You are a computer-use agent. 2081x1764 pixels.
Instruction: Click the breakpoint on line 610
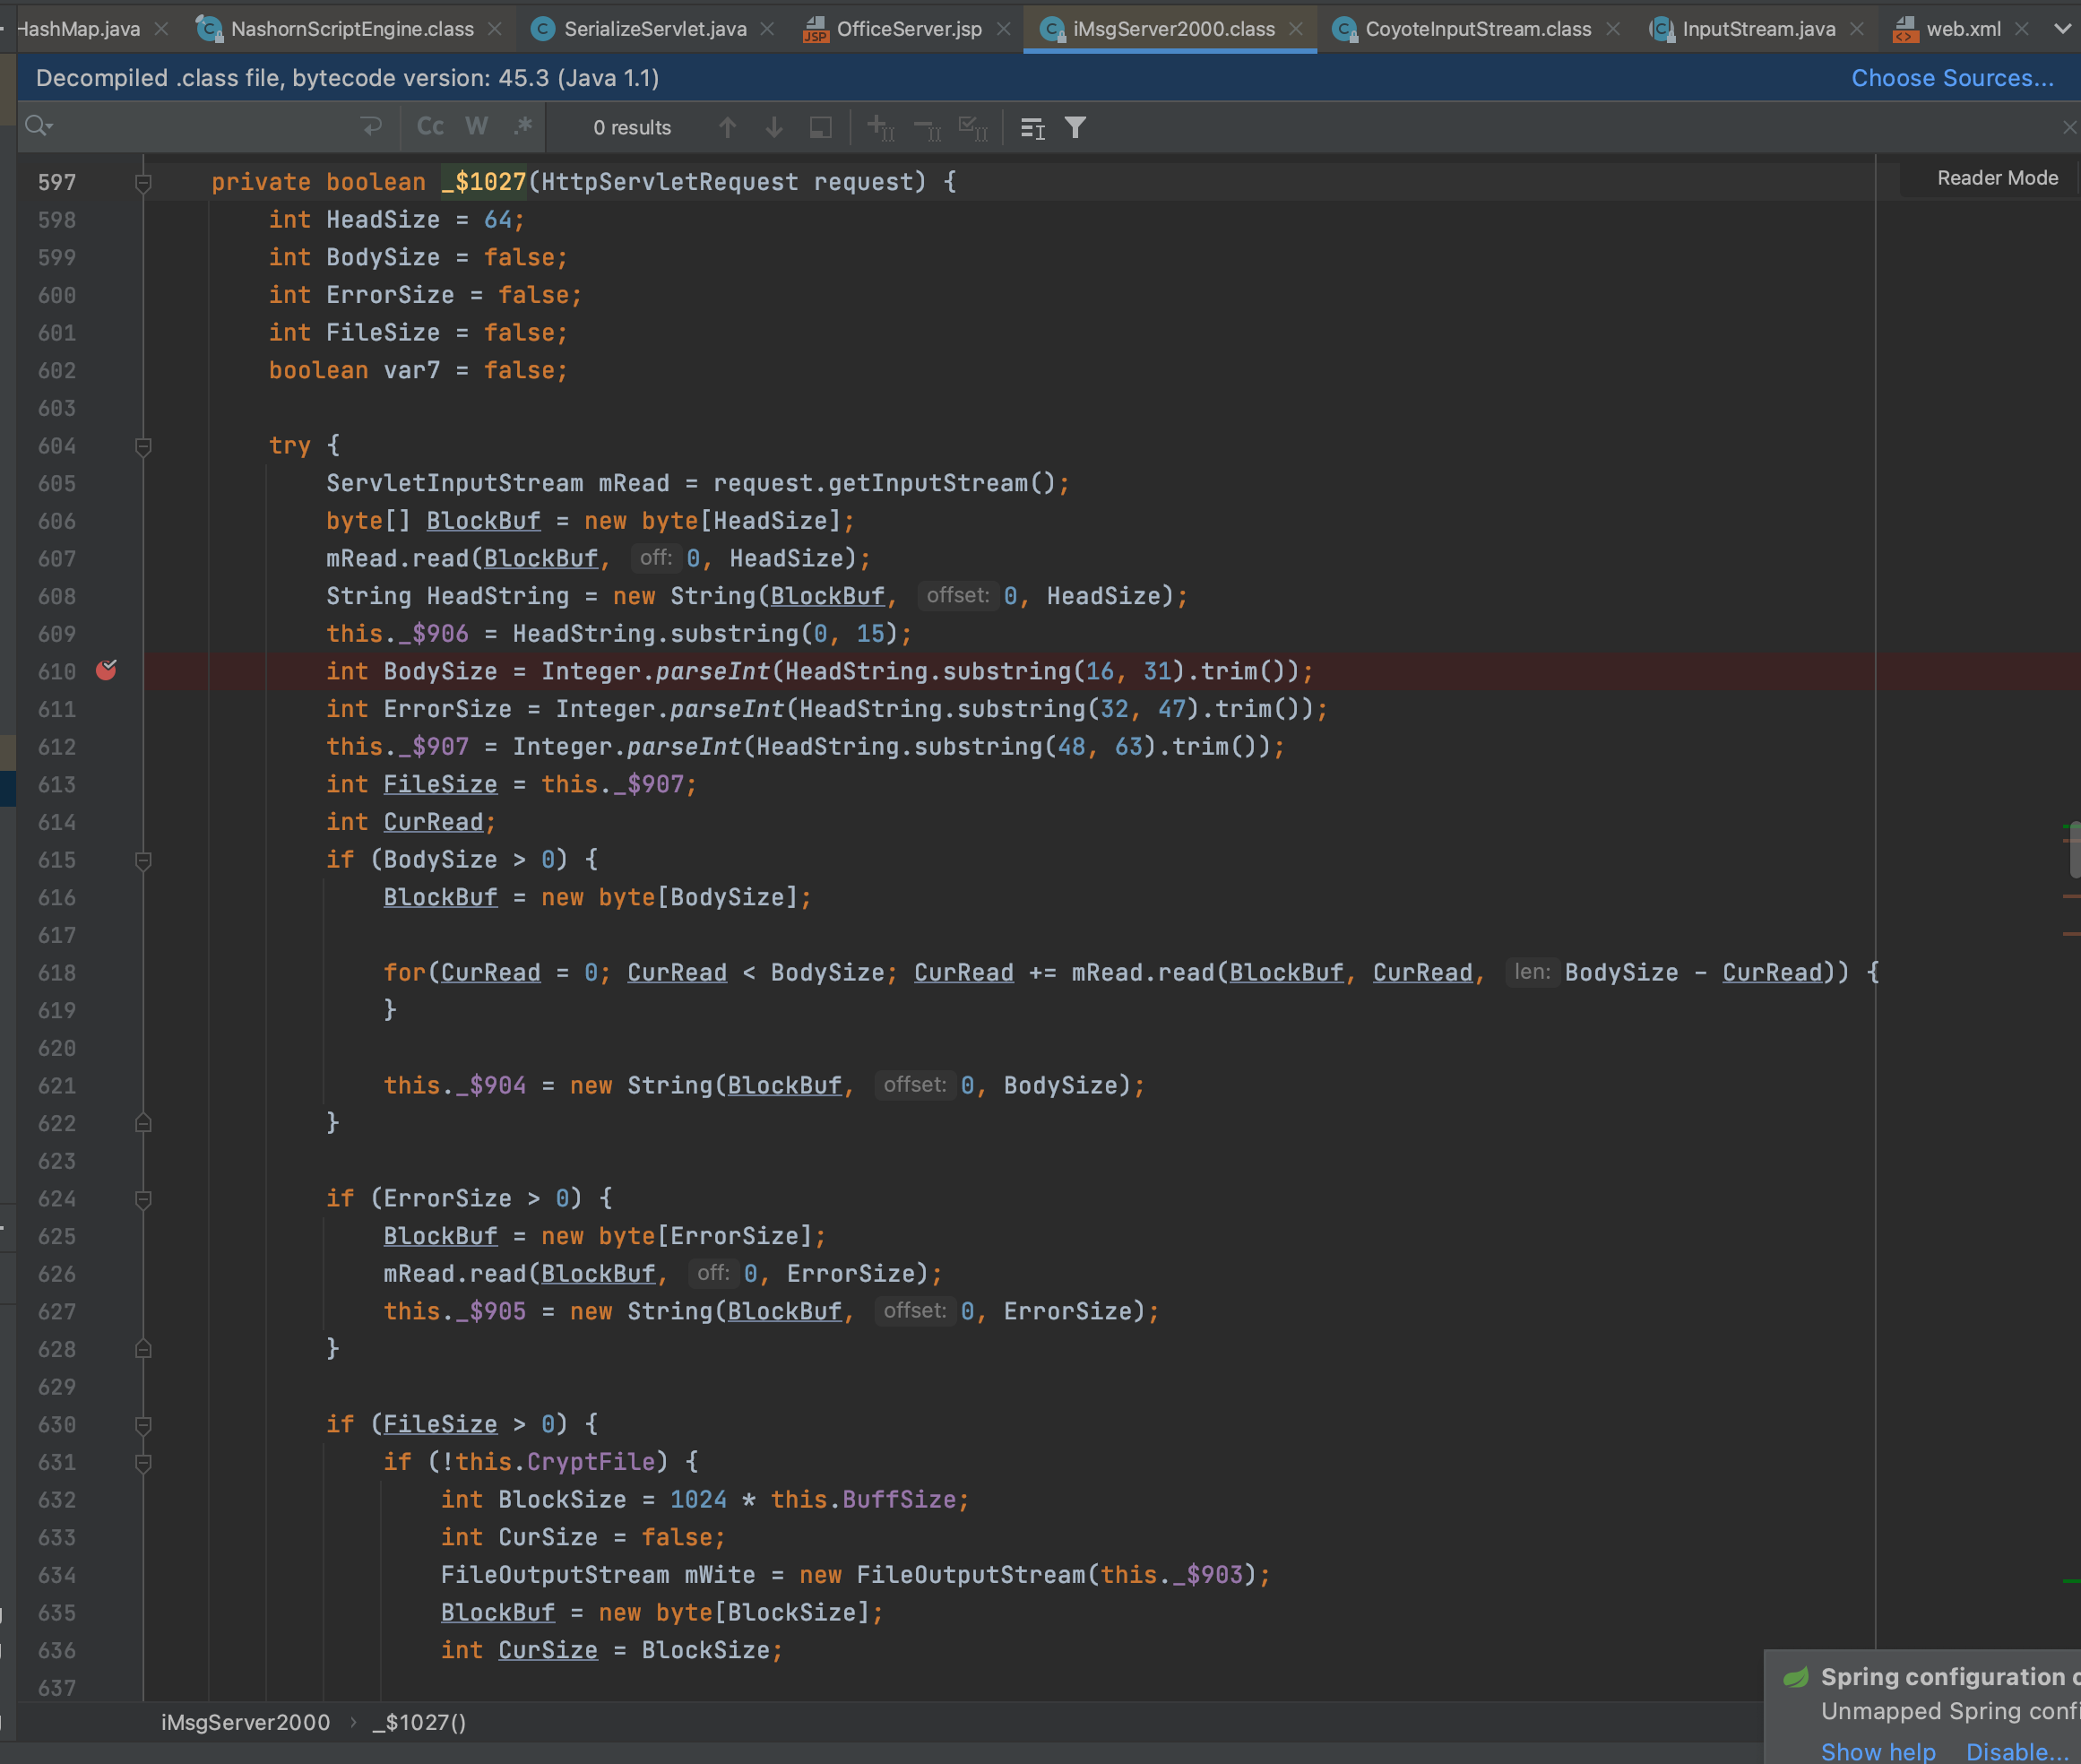106,671
